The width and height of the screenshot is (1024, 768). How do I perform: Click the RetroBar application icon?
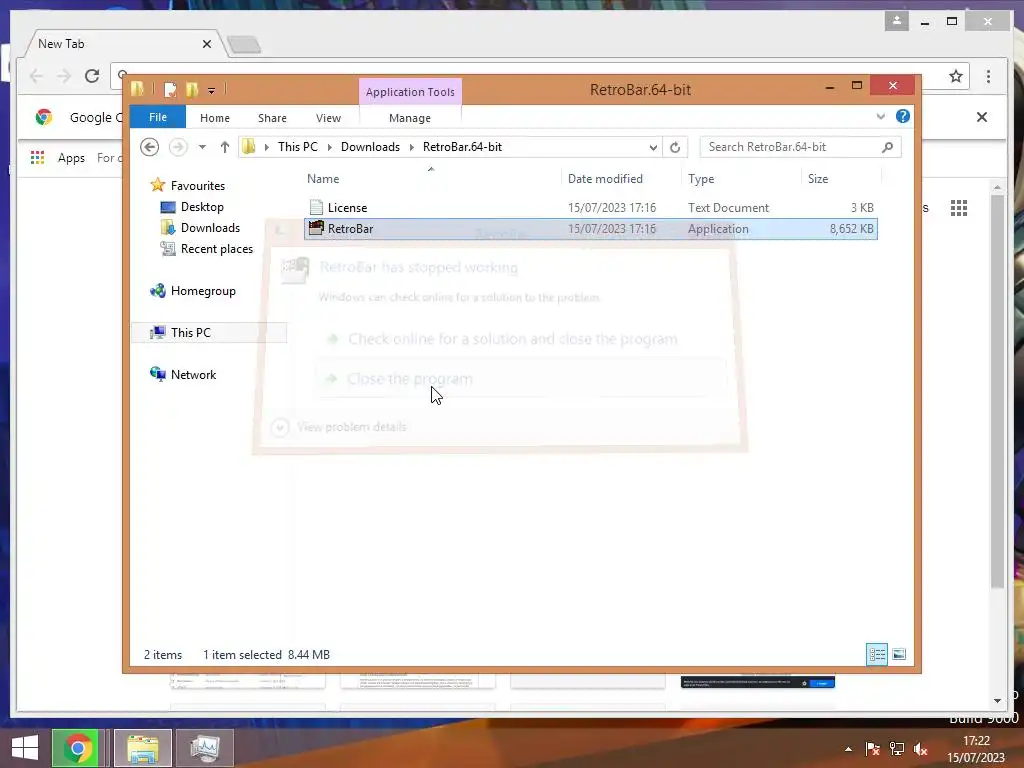[x=316, y=228]
